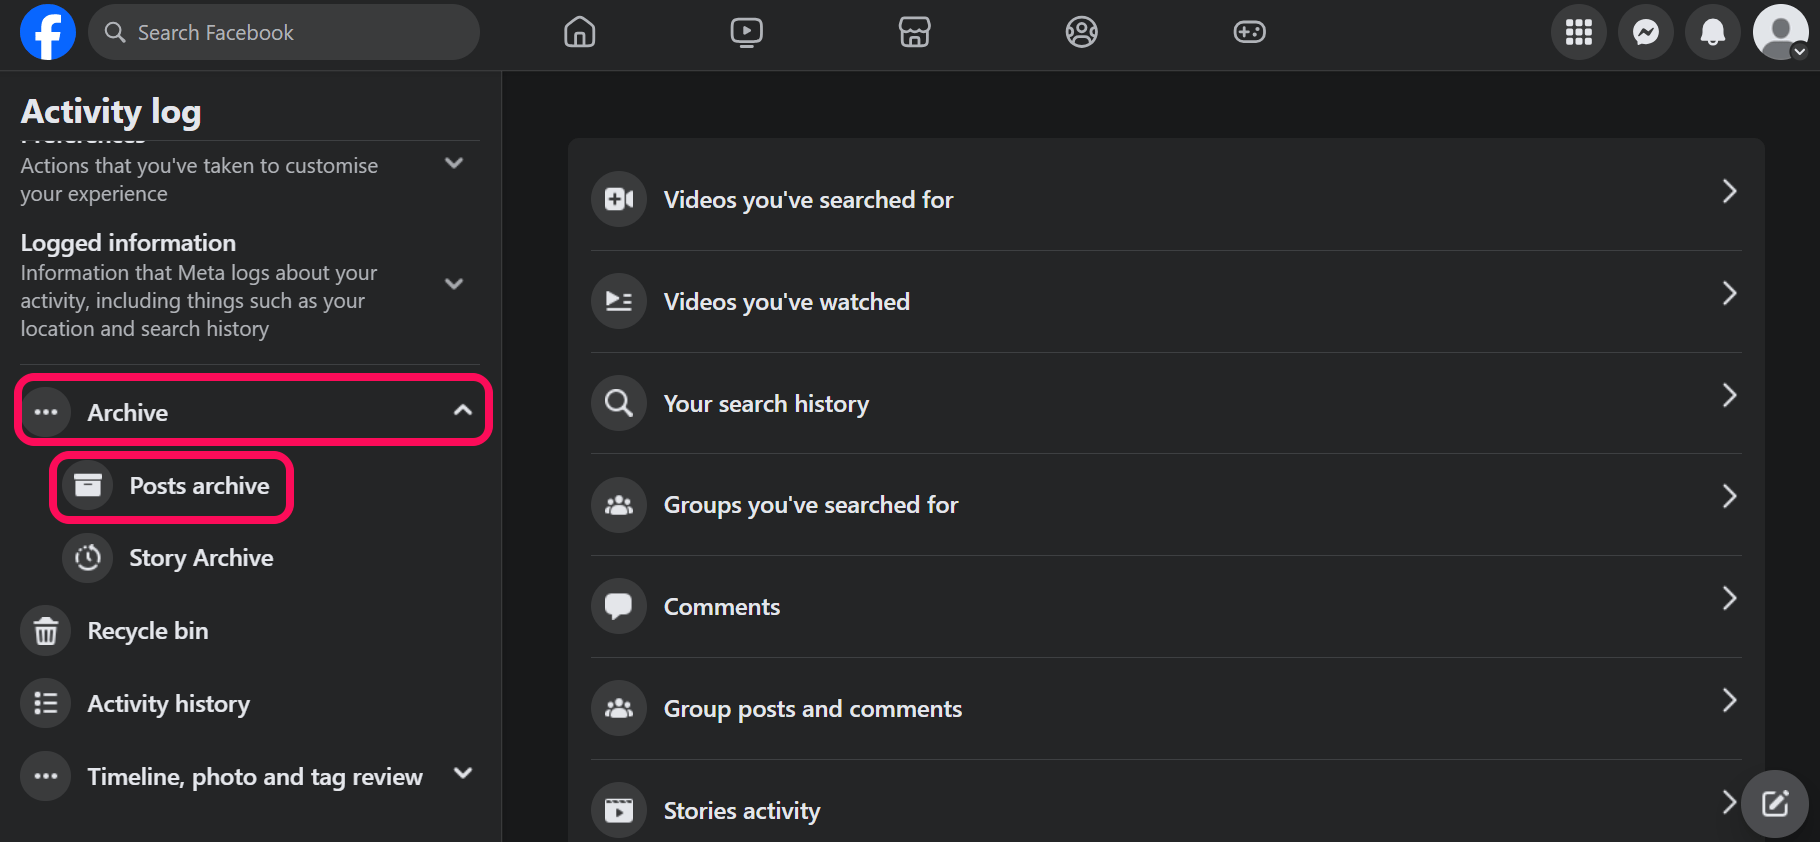The height and width of the screenshot is (842, 1820).
Task: Click the Facebook logo icon
Action: pyautogui.click(x=47, y=32)
